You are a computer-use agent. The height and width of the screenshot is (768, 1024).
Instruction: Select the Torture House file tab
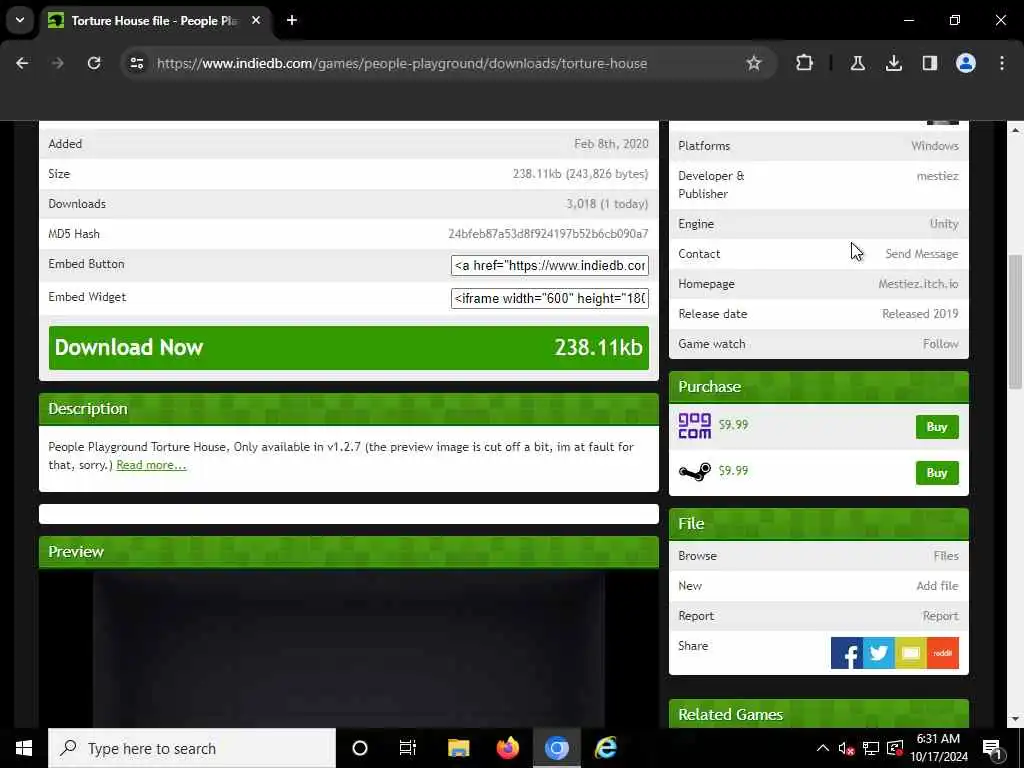pos(154,20)
